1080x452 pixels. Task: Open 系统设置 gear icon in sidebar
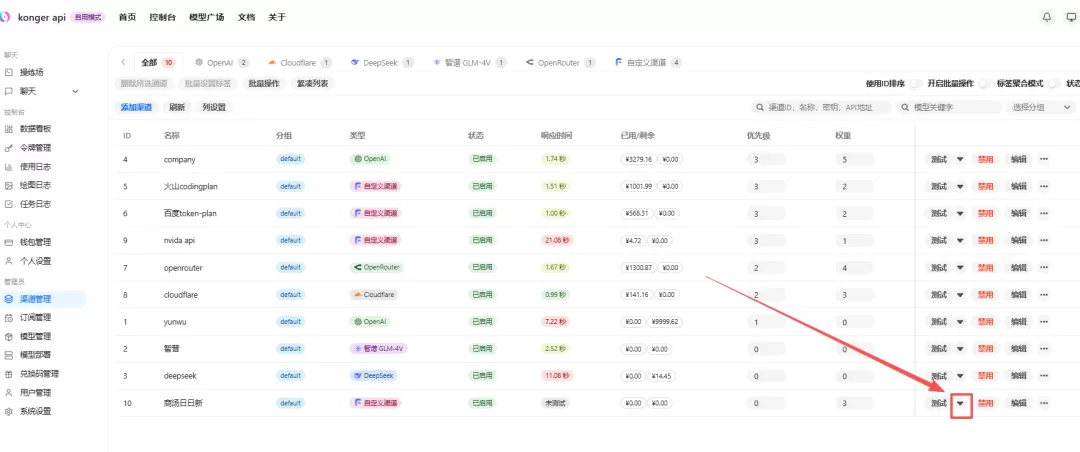point(9,412)
